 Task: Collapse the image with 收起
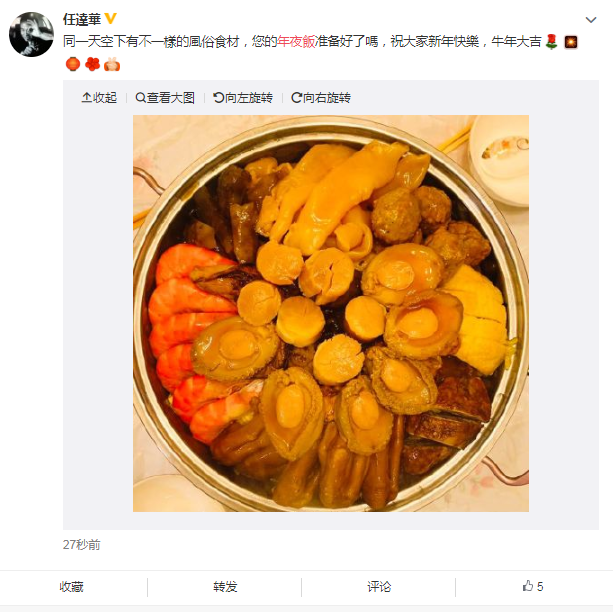(99, 98)
